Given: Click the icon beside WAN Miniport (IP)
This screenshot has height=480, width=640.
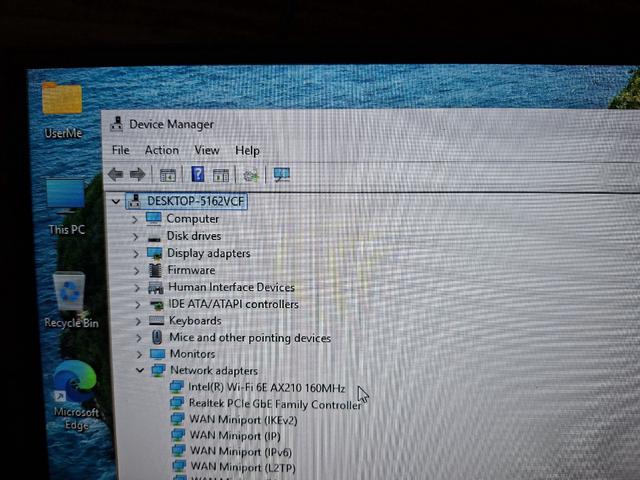Looking at the screenshot, I should (178, 435).
